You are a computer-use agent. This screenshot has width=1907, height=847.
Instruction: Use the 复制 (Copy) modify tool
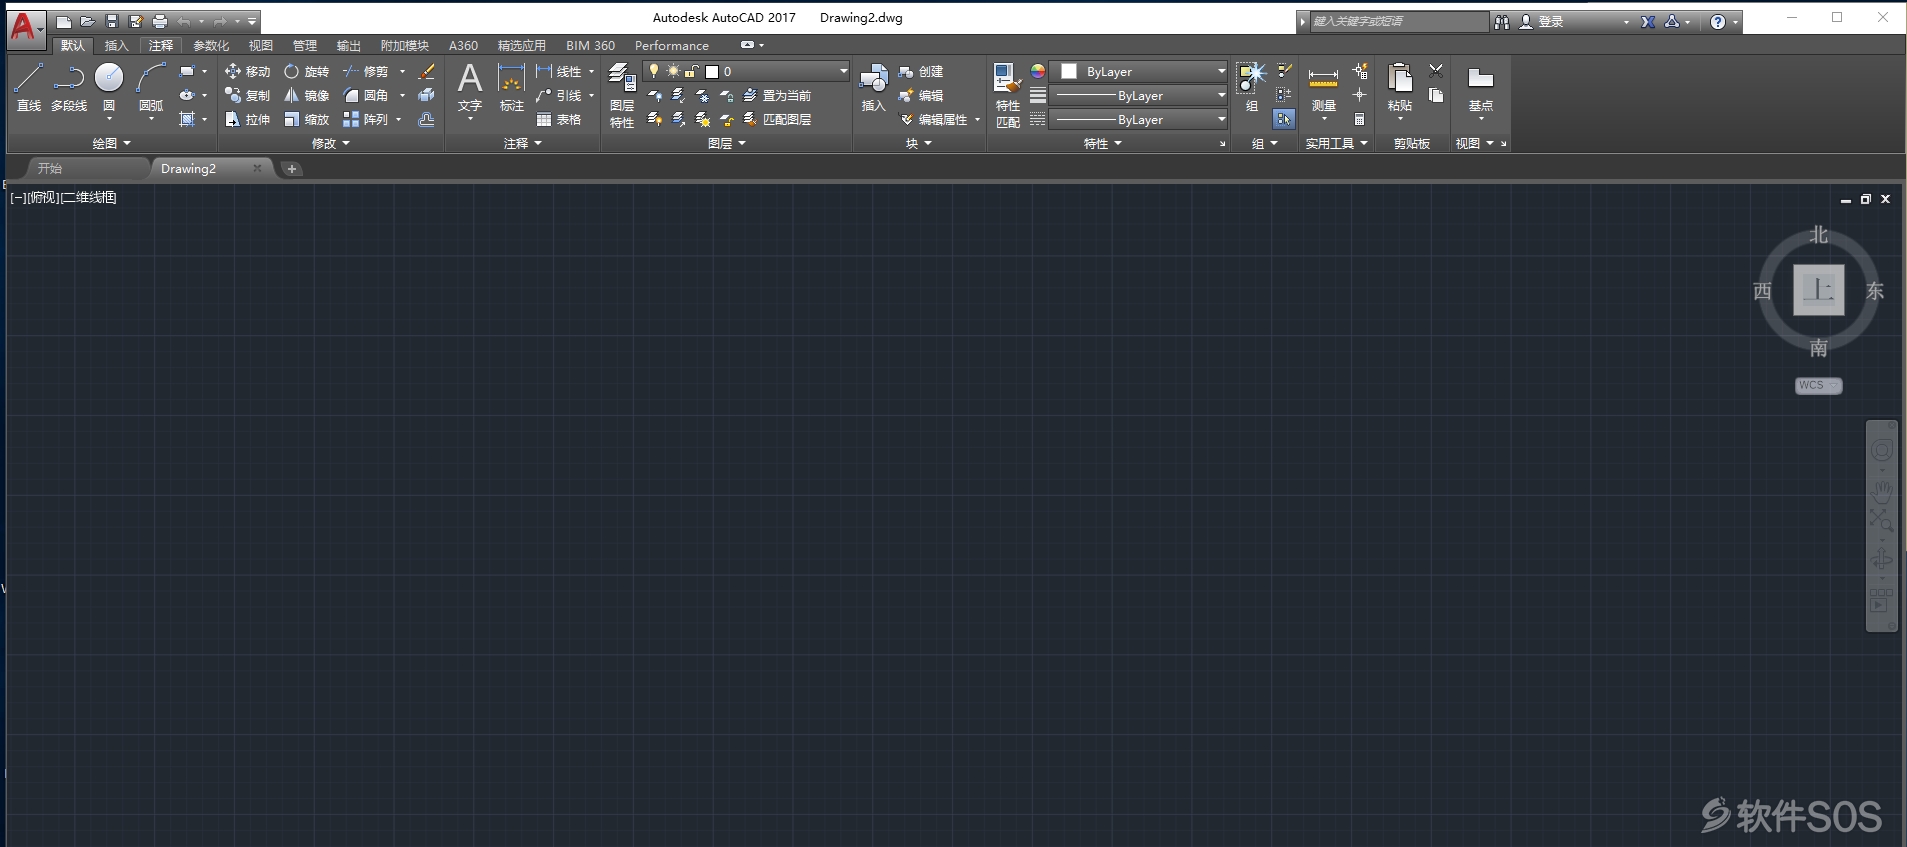247,95
